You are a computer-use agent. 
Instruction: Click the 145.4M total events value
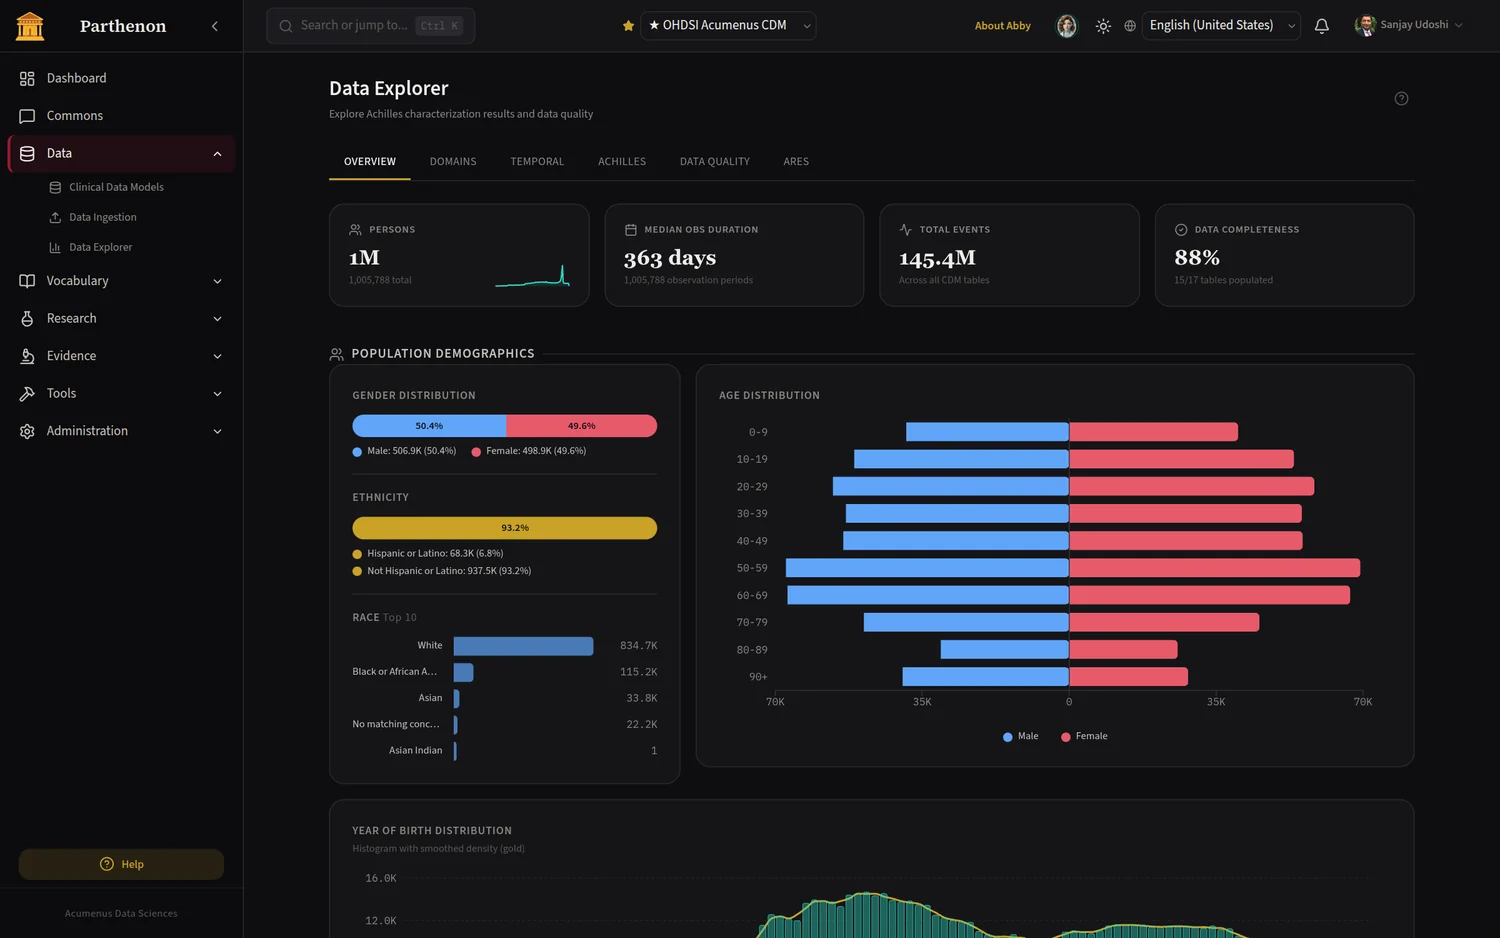click(x=937, y=258)
